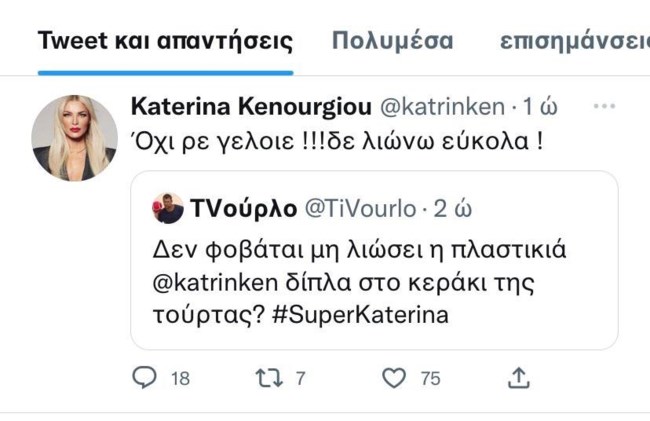
Task: Open the @katrinken handle in header
Action: (442, 107)
